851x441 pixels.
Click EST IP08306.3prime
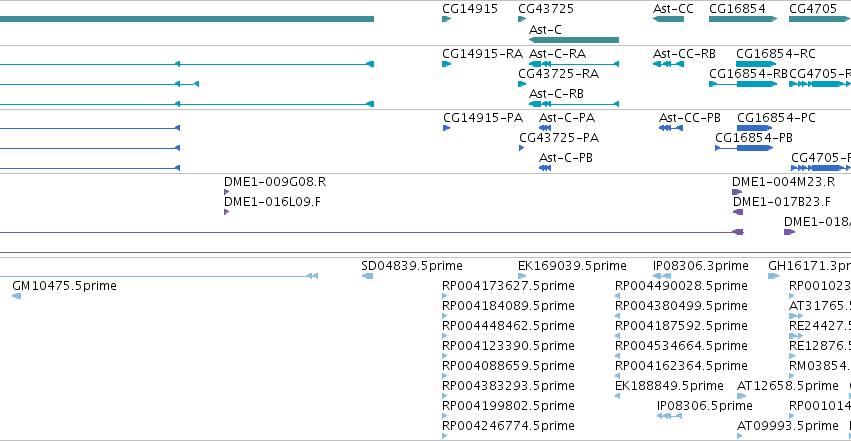(663, 276)
